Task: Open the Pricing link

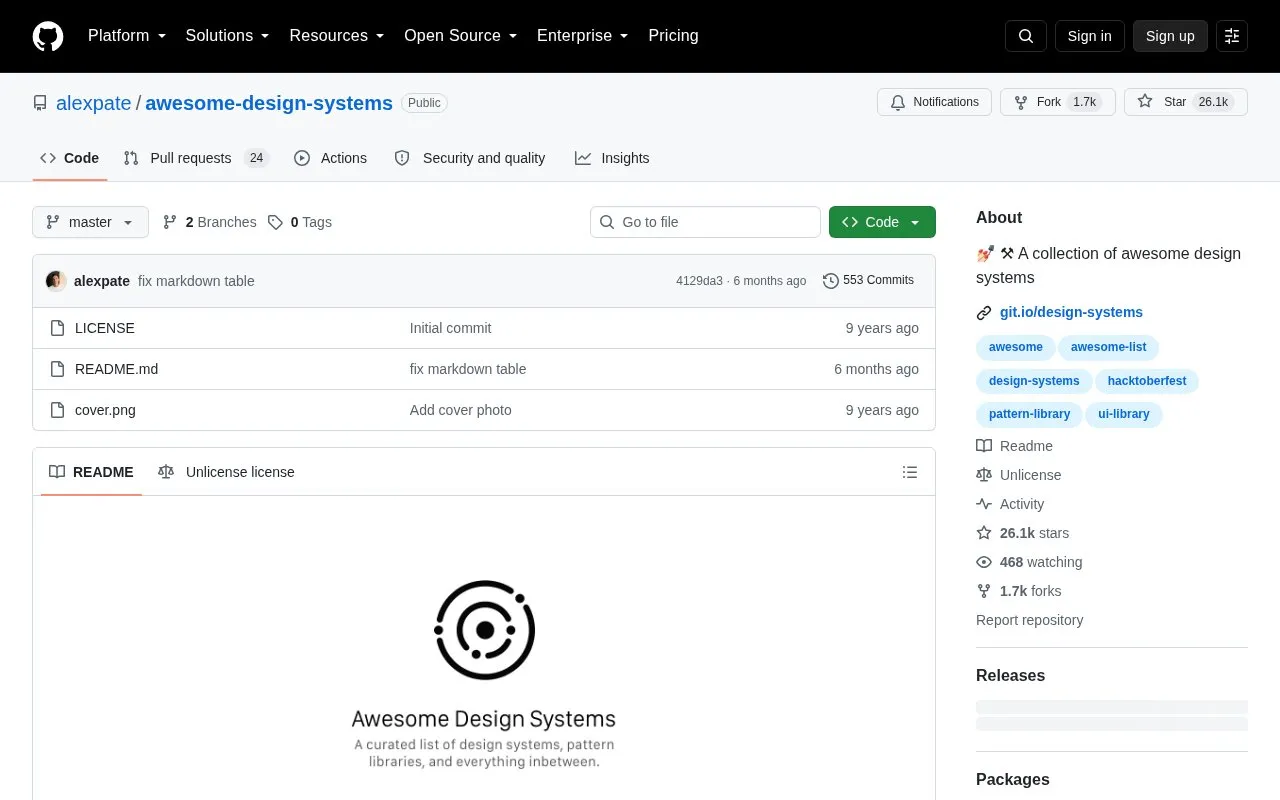Action: [x=673, y=36]
